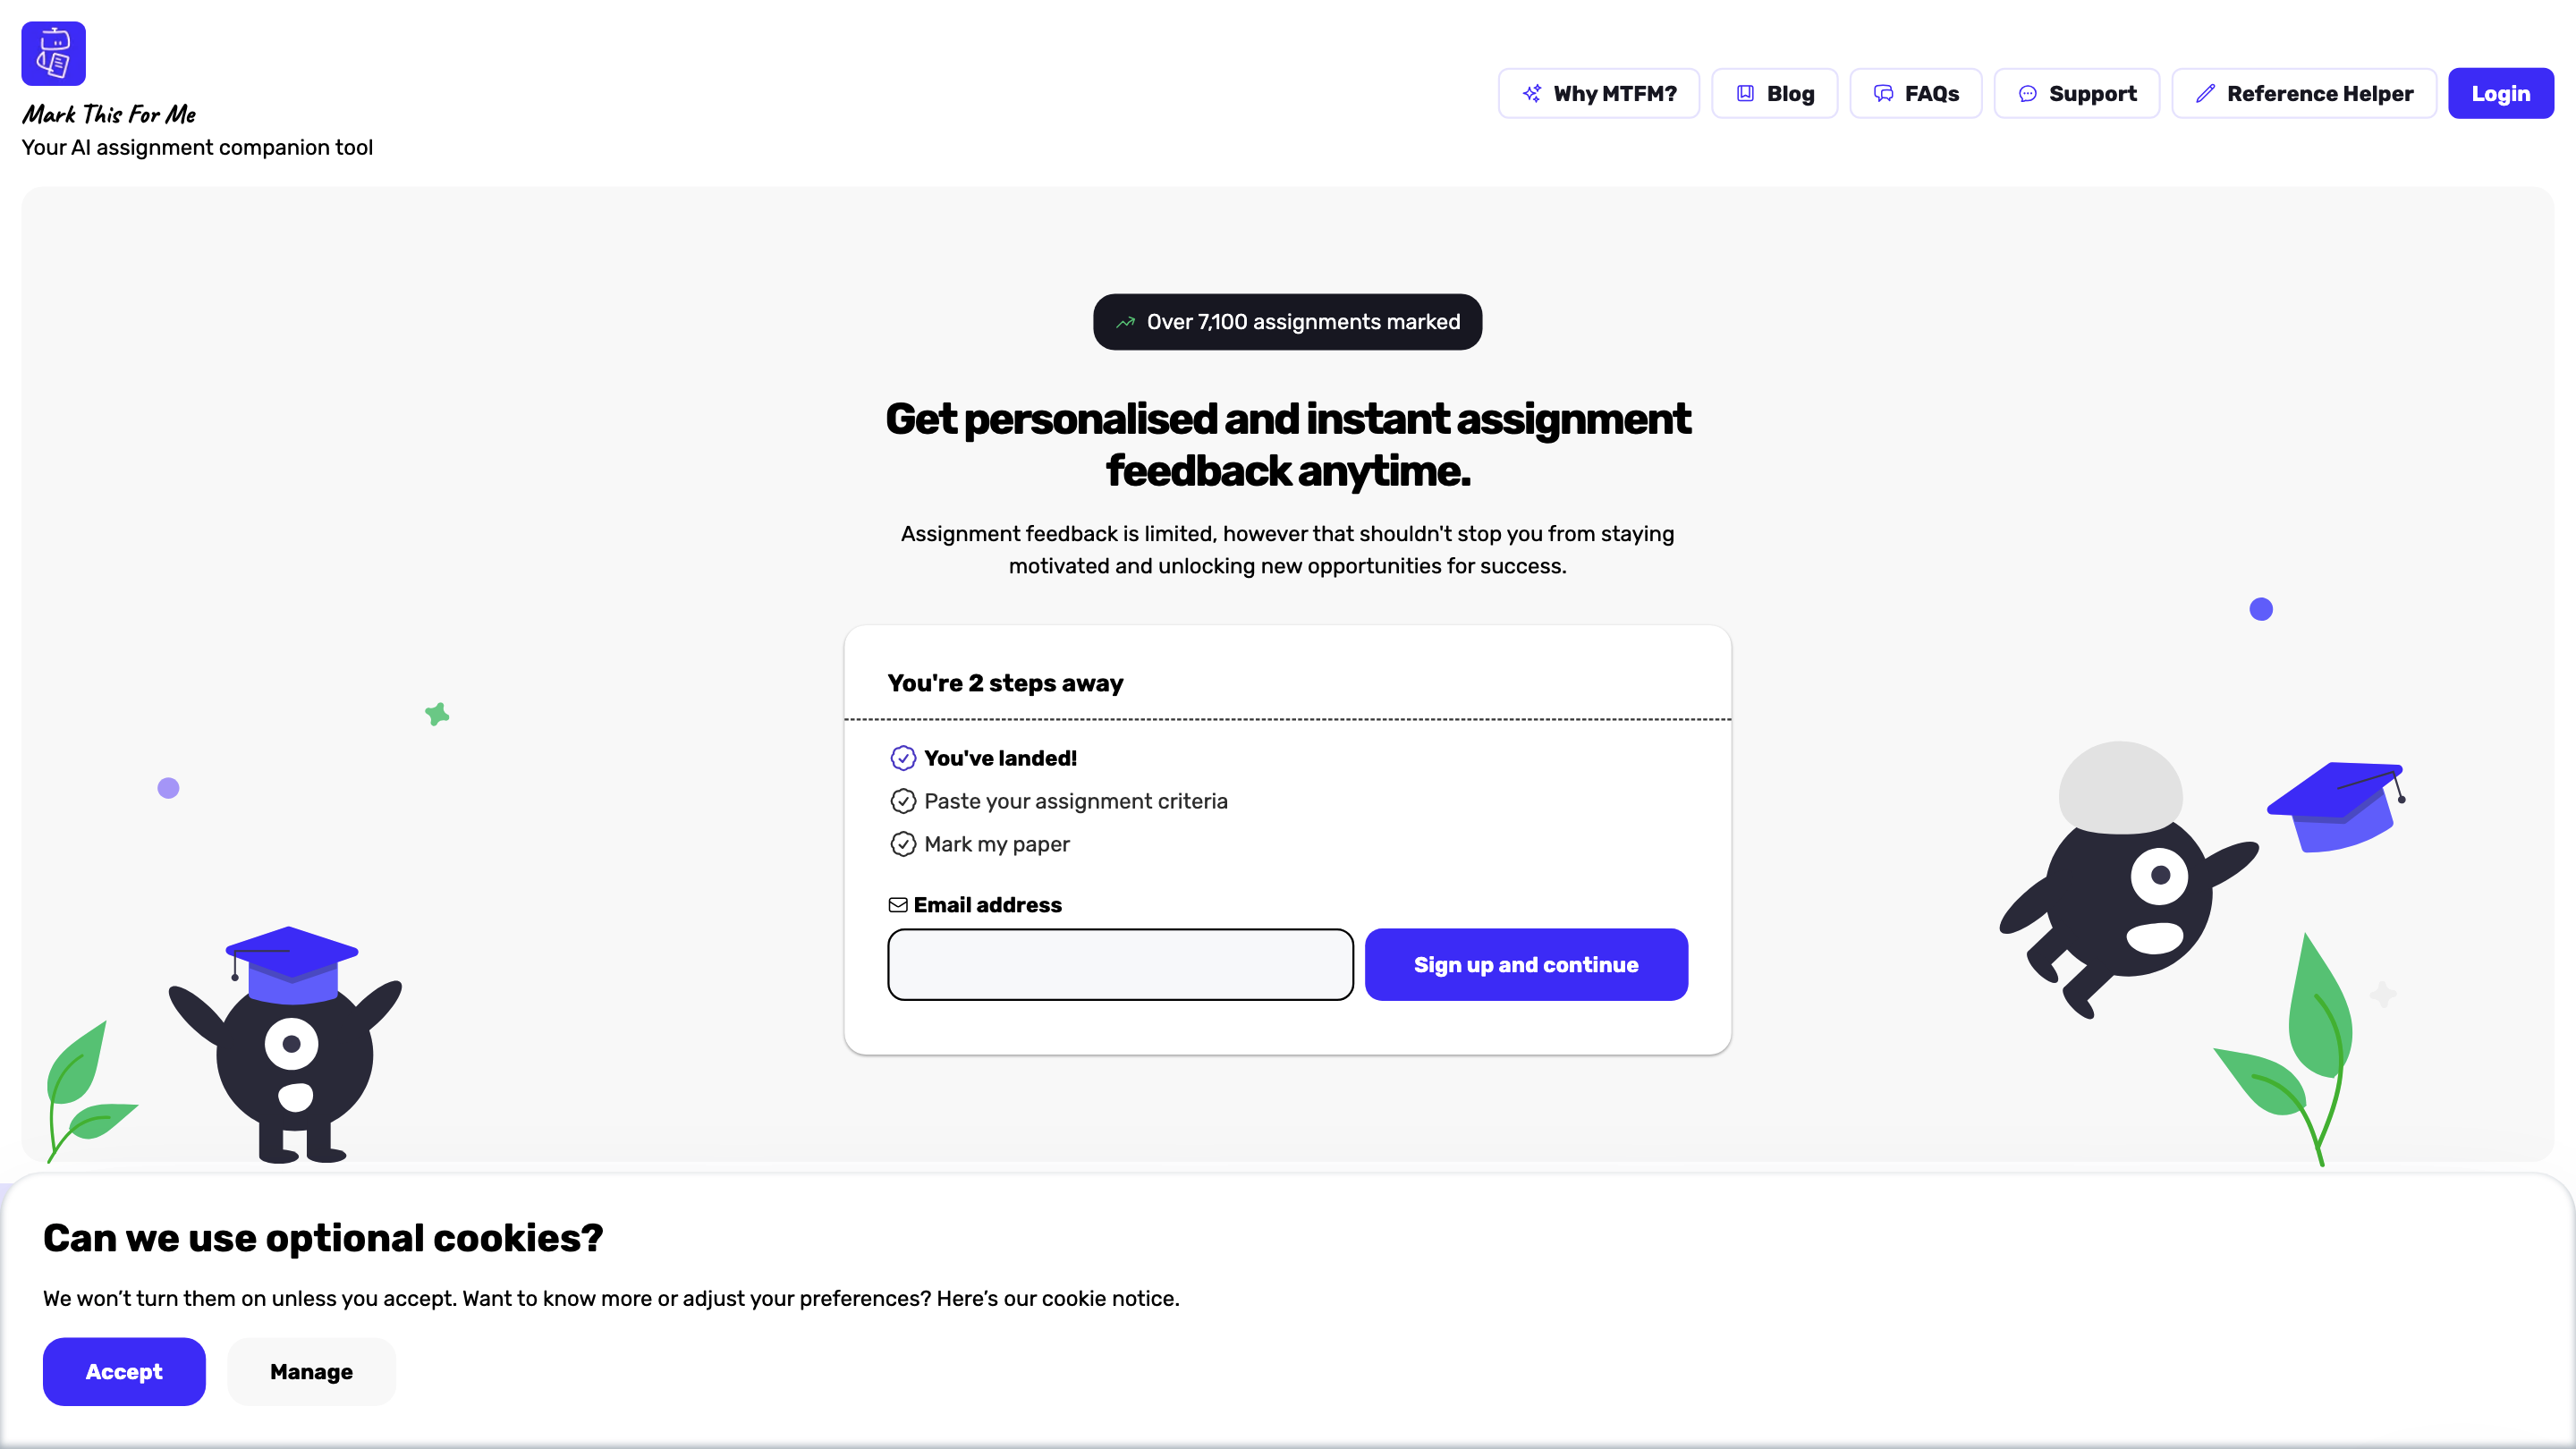Focus the Email address input field

[x=1120, y=965]
